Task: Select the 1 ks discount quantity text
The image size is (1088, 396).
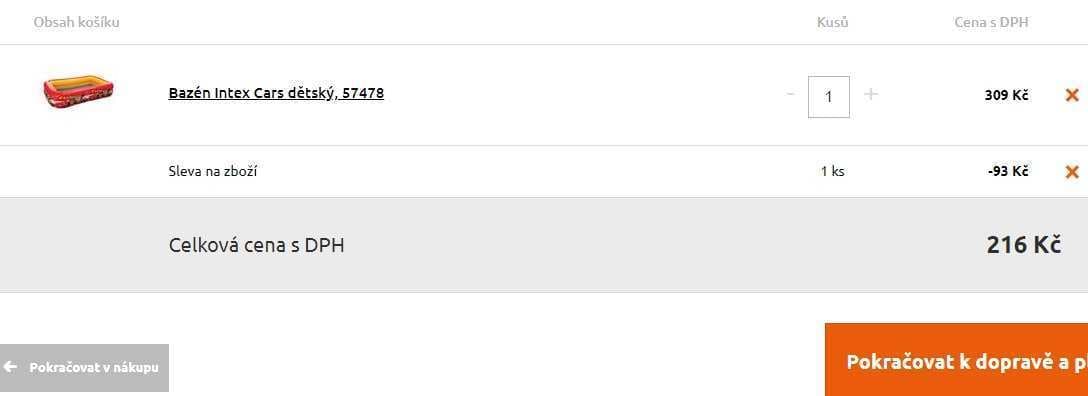Action: click(833, 171)
